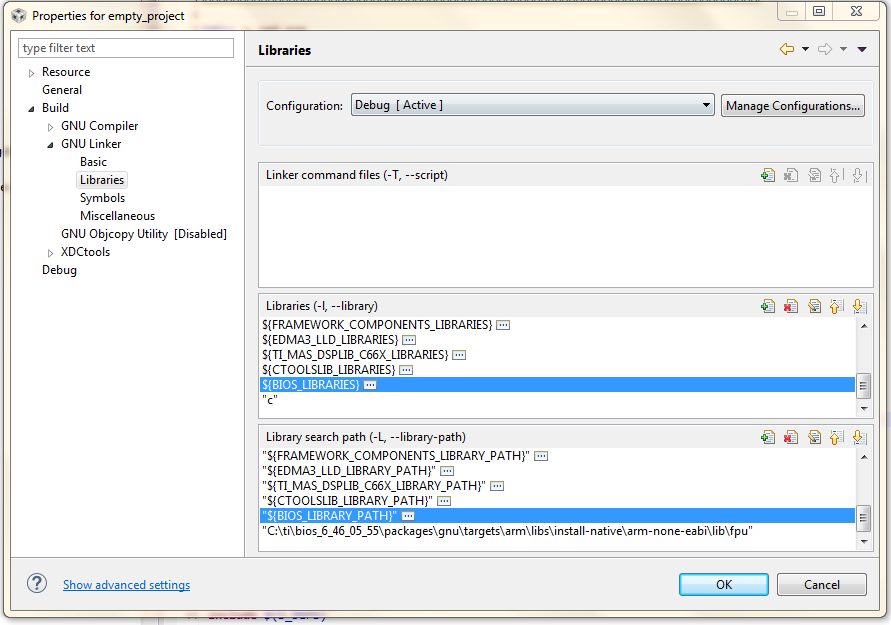The image size is (891, 625).
Task: Move selected library entry down
Action: click(860, 306)
